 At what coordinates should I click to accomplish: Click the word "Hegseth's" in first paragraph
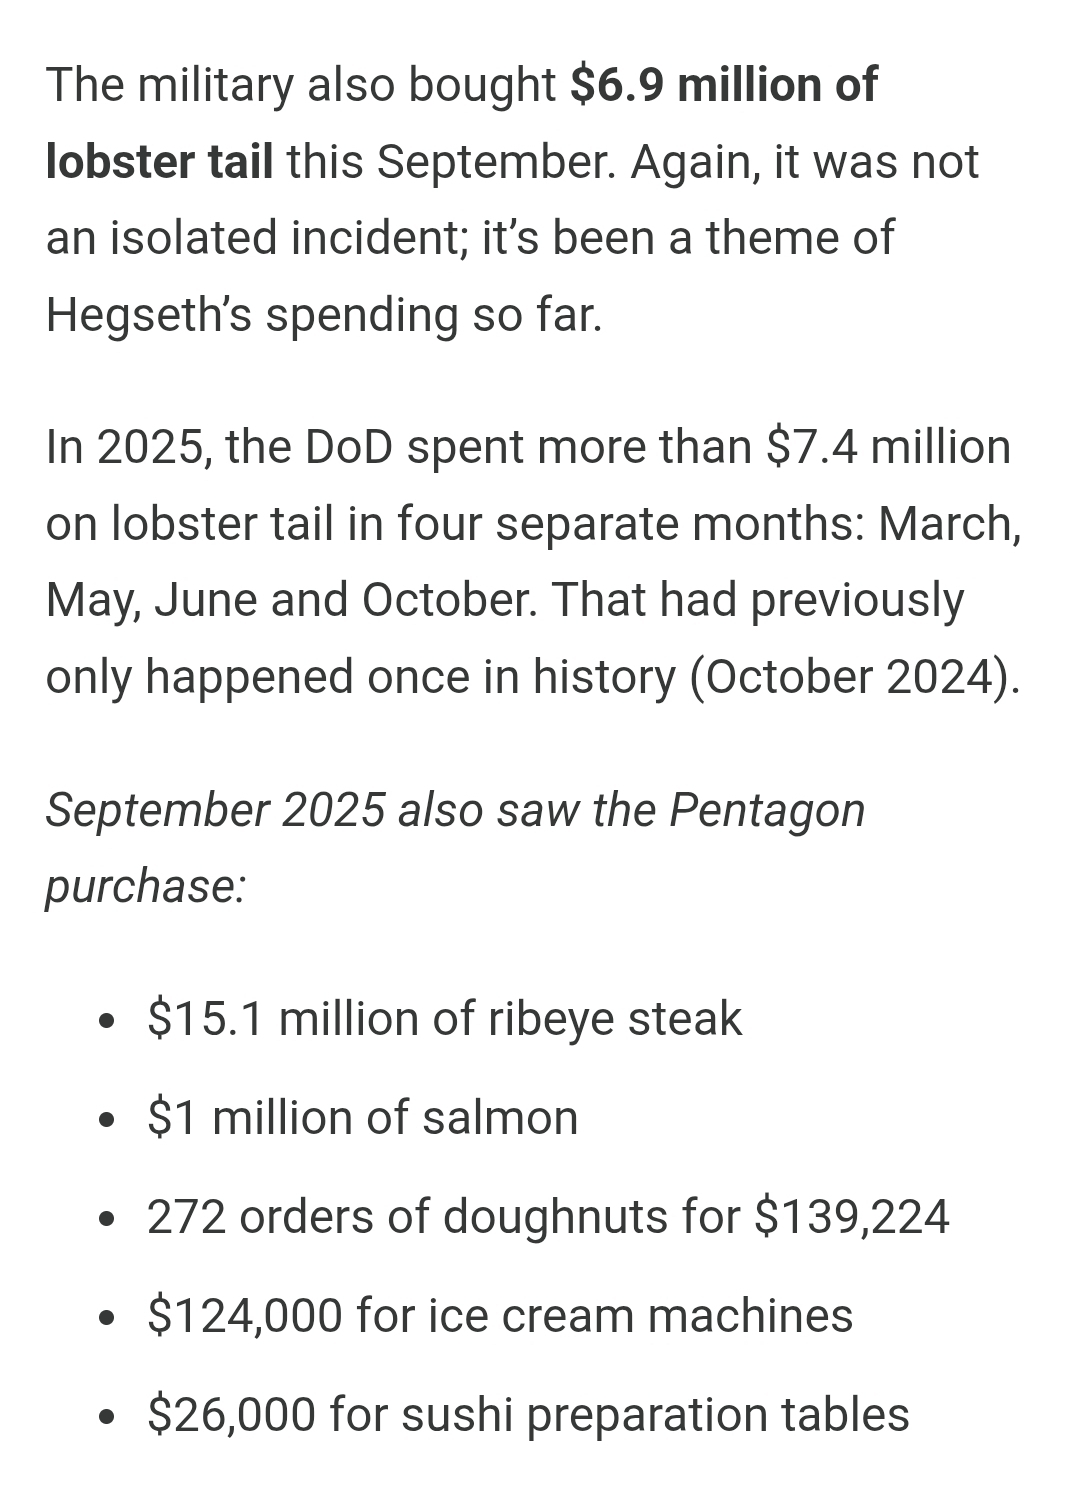[x=147, y=315]
